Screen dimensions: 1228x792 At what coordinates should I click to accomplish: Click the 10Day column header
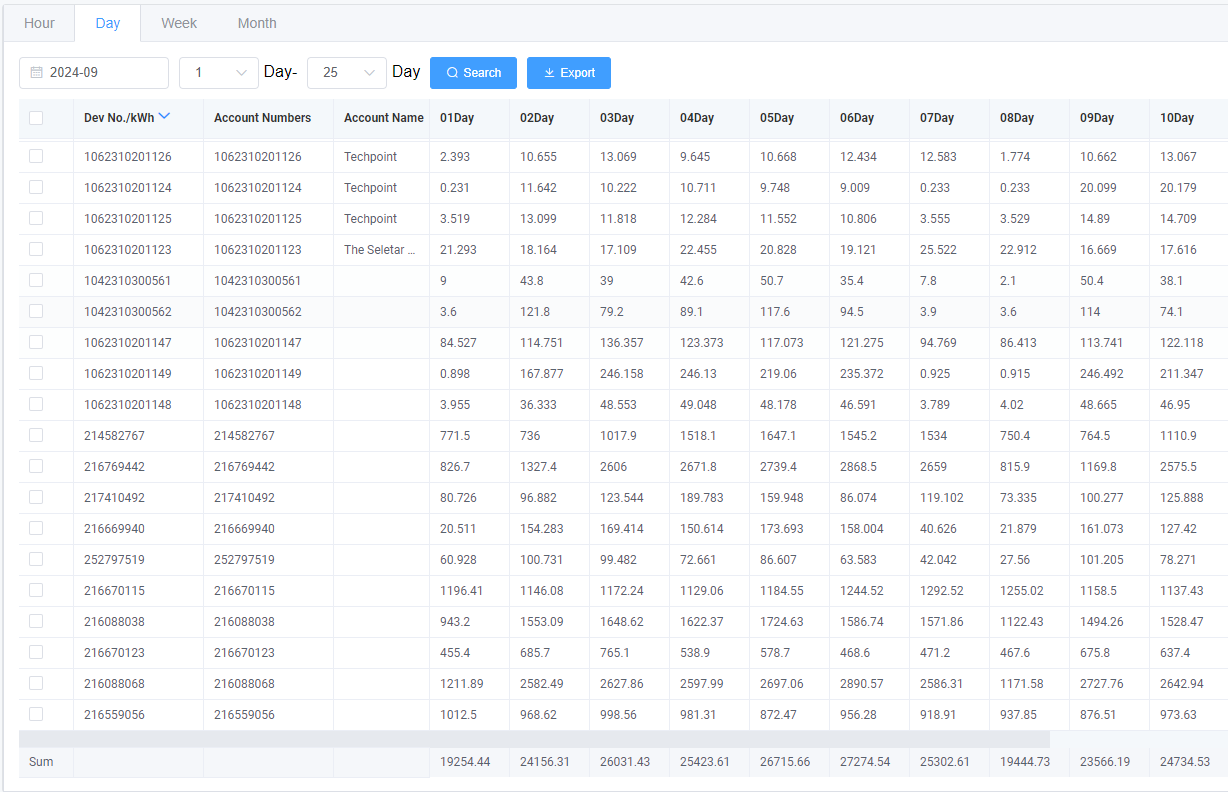(x=1177, y=118)
